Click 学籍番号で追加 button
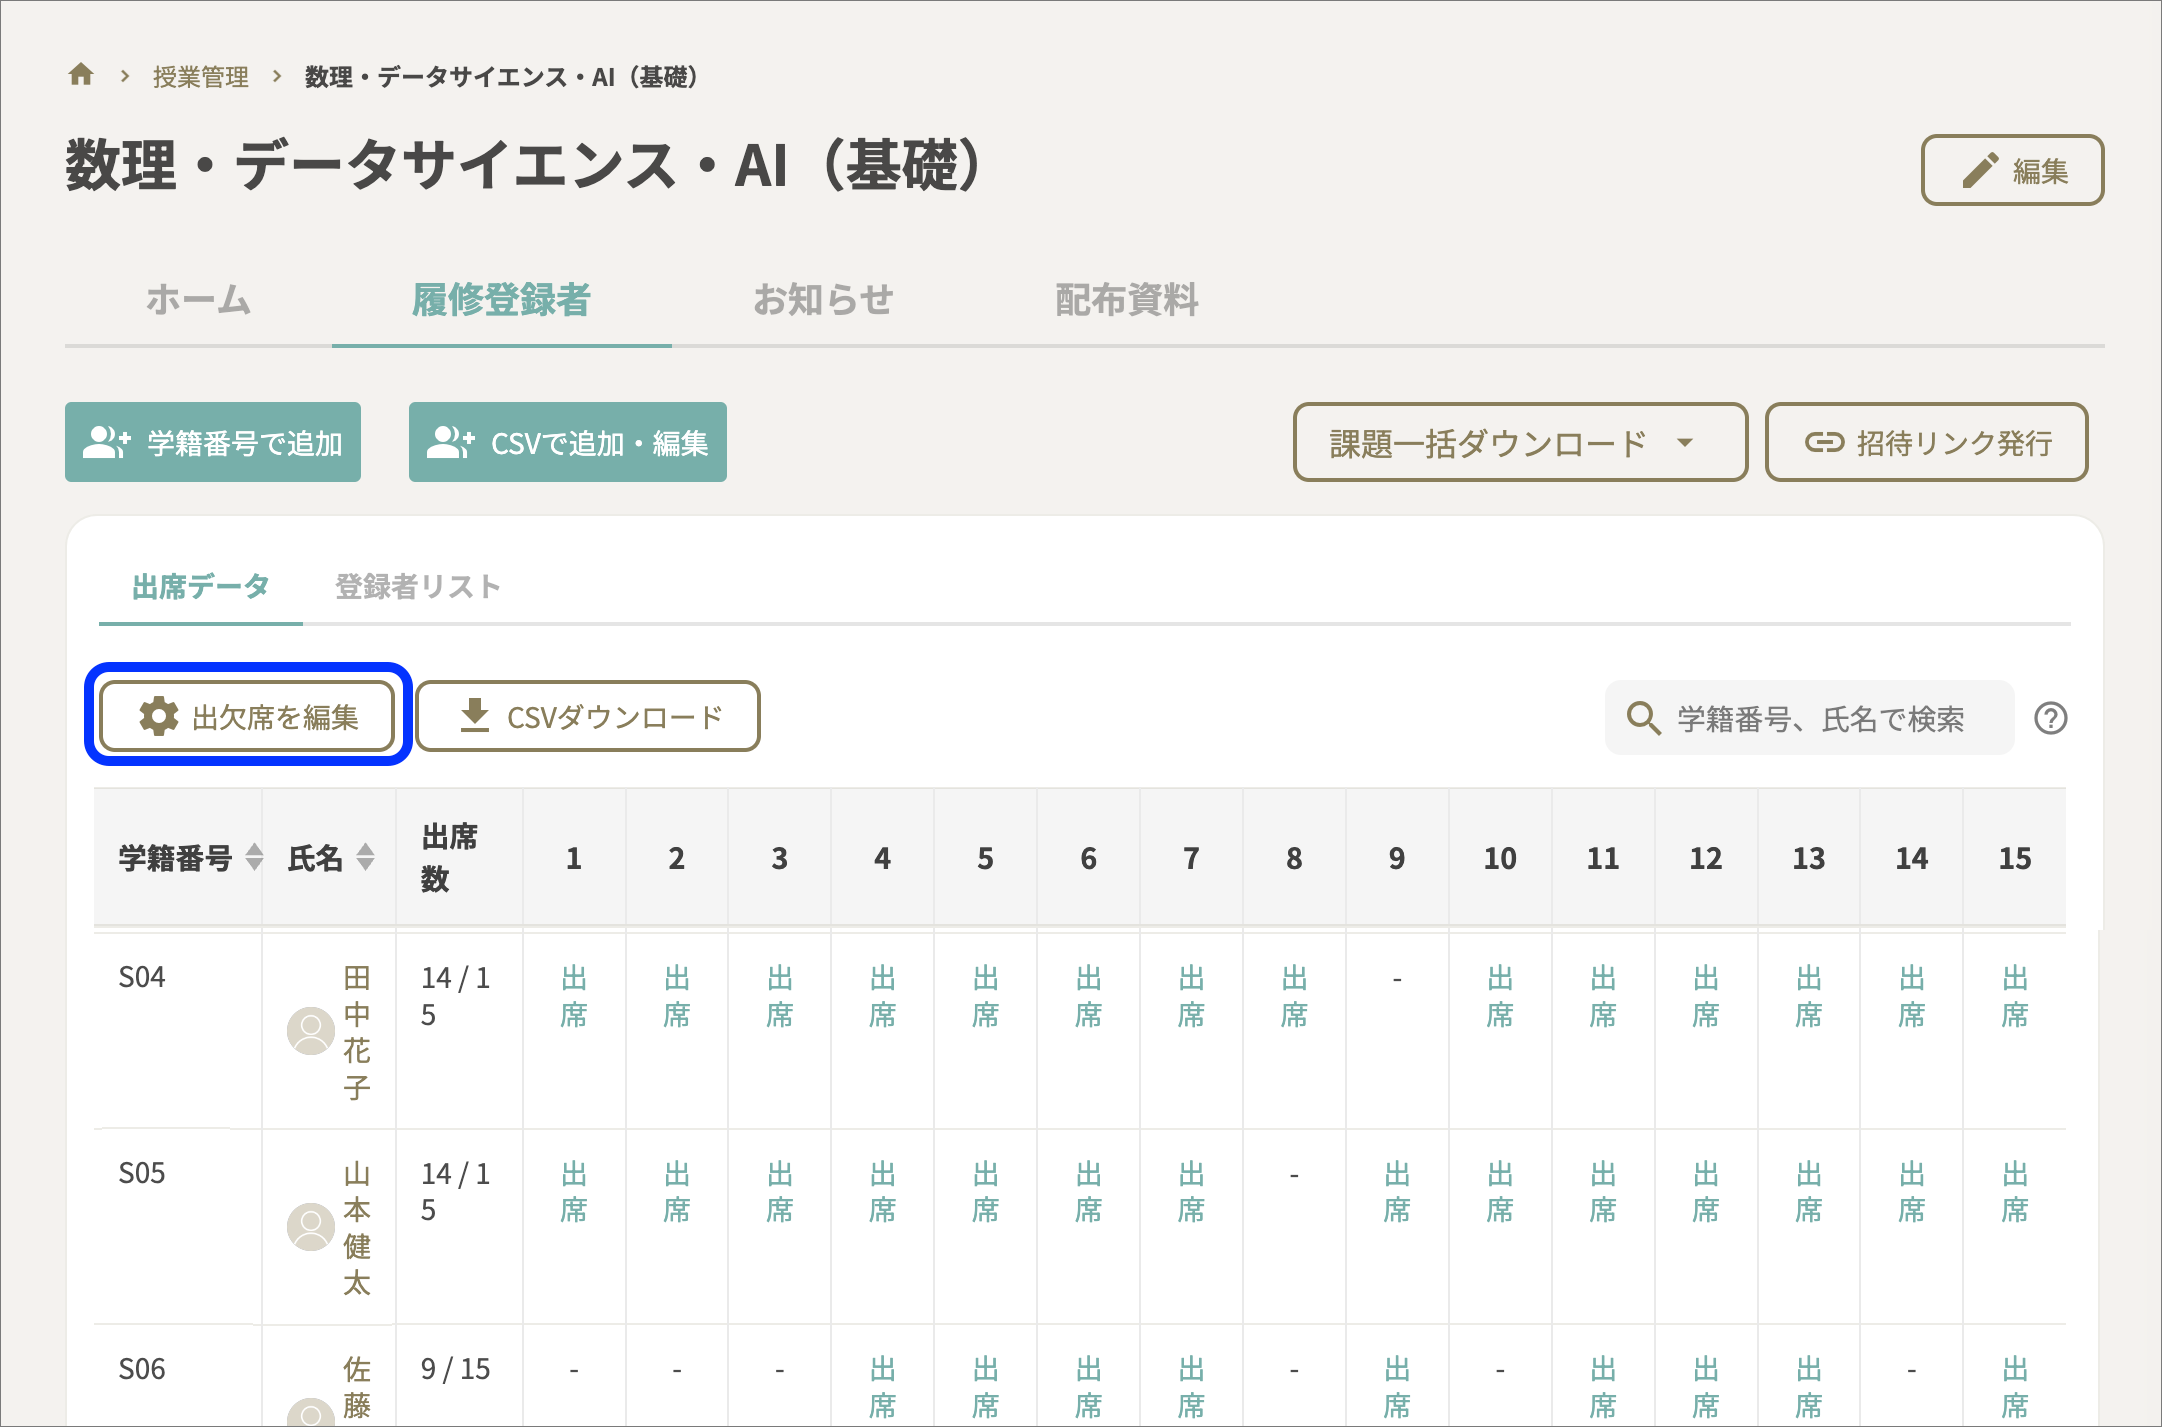2162x1427 pixels. [213, 442]
